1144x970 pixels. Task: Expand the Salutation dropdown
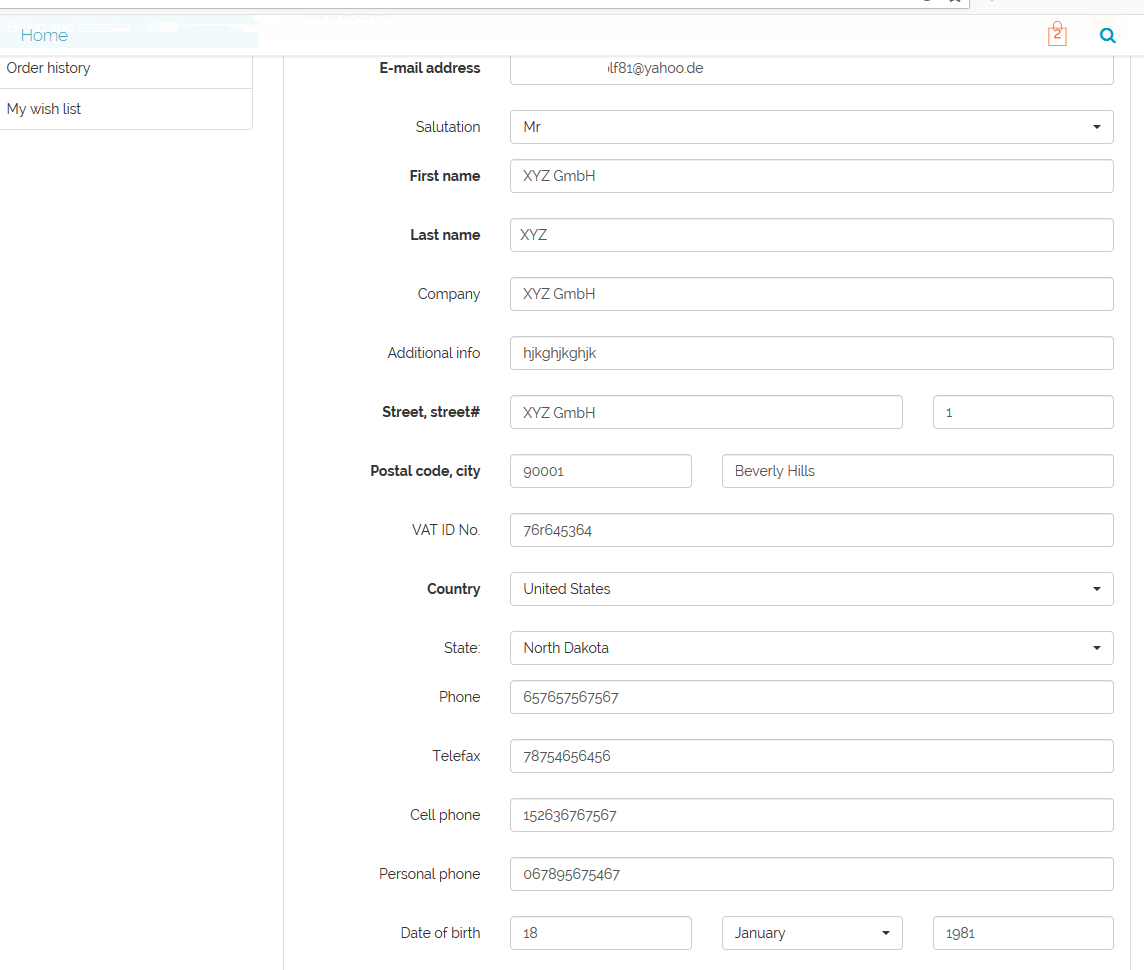click(811, 127)
